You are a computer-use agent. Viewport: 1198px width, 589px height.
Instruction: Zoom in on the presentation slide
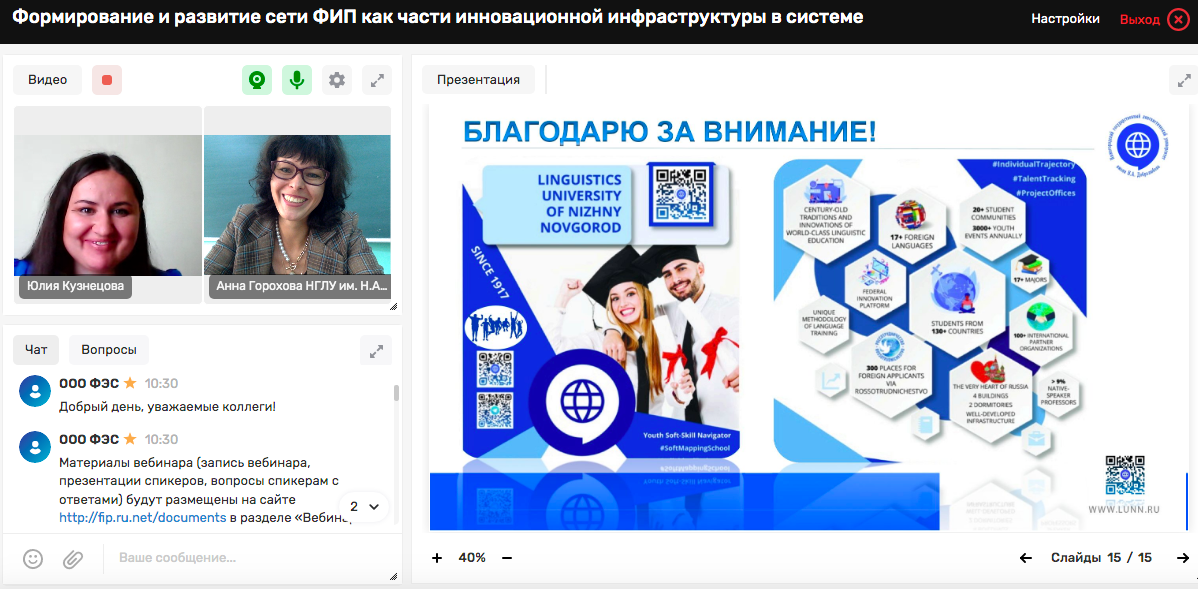click(437, 558)
